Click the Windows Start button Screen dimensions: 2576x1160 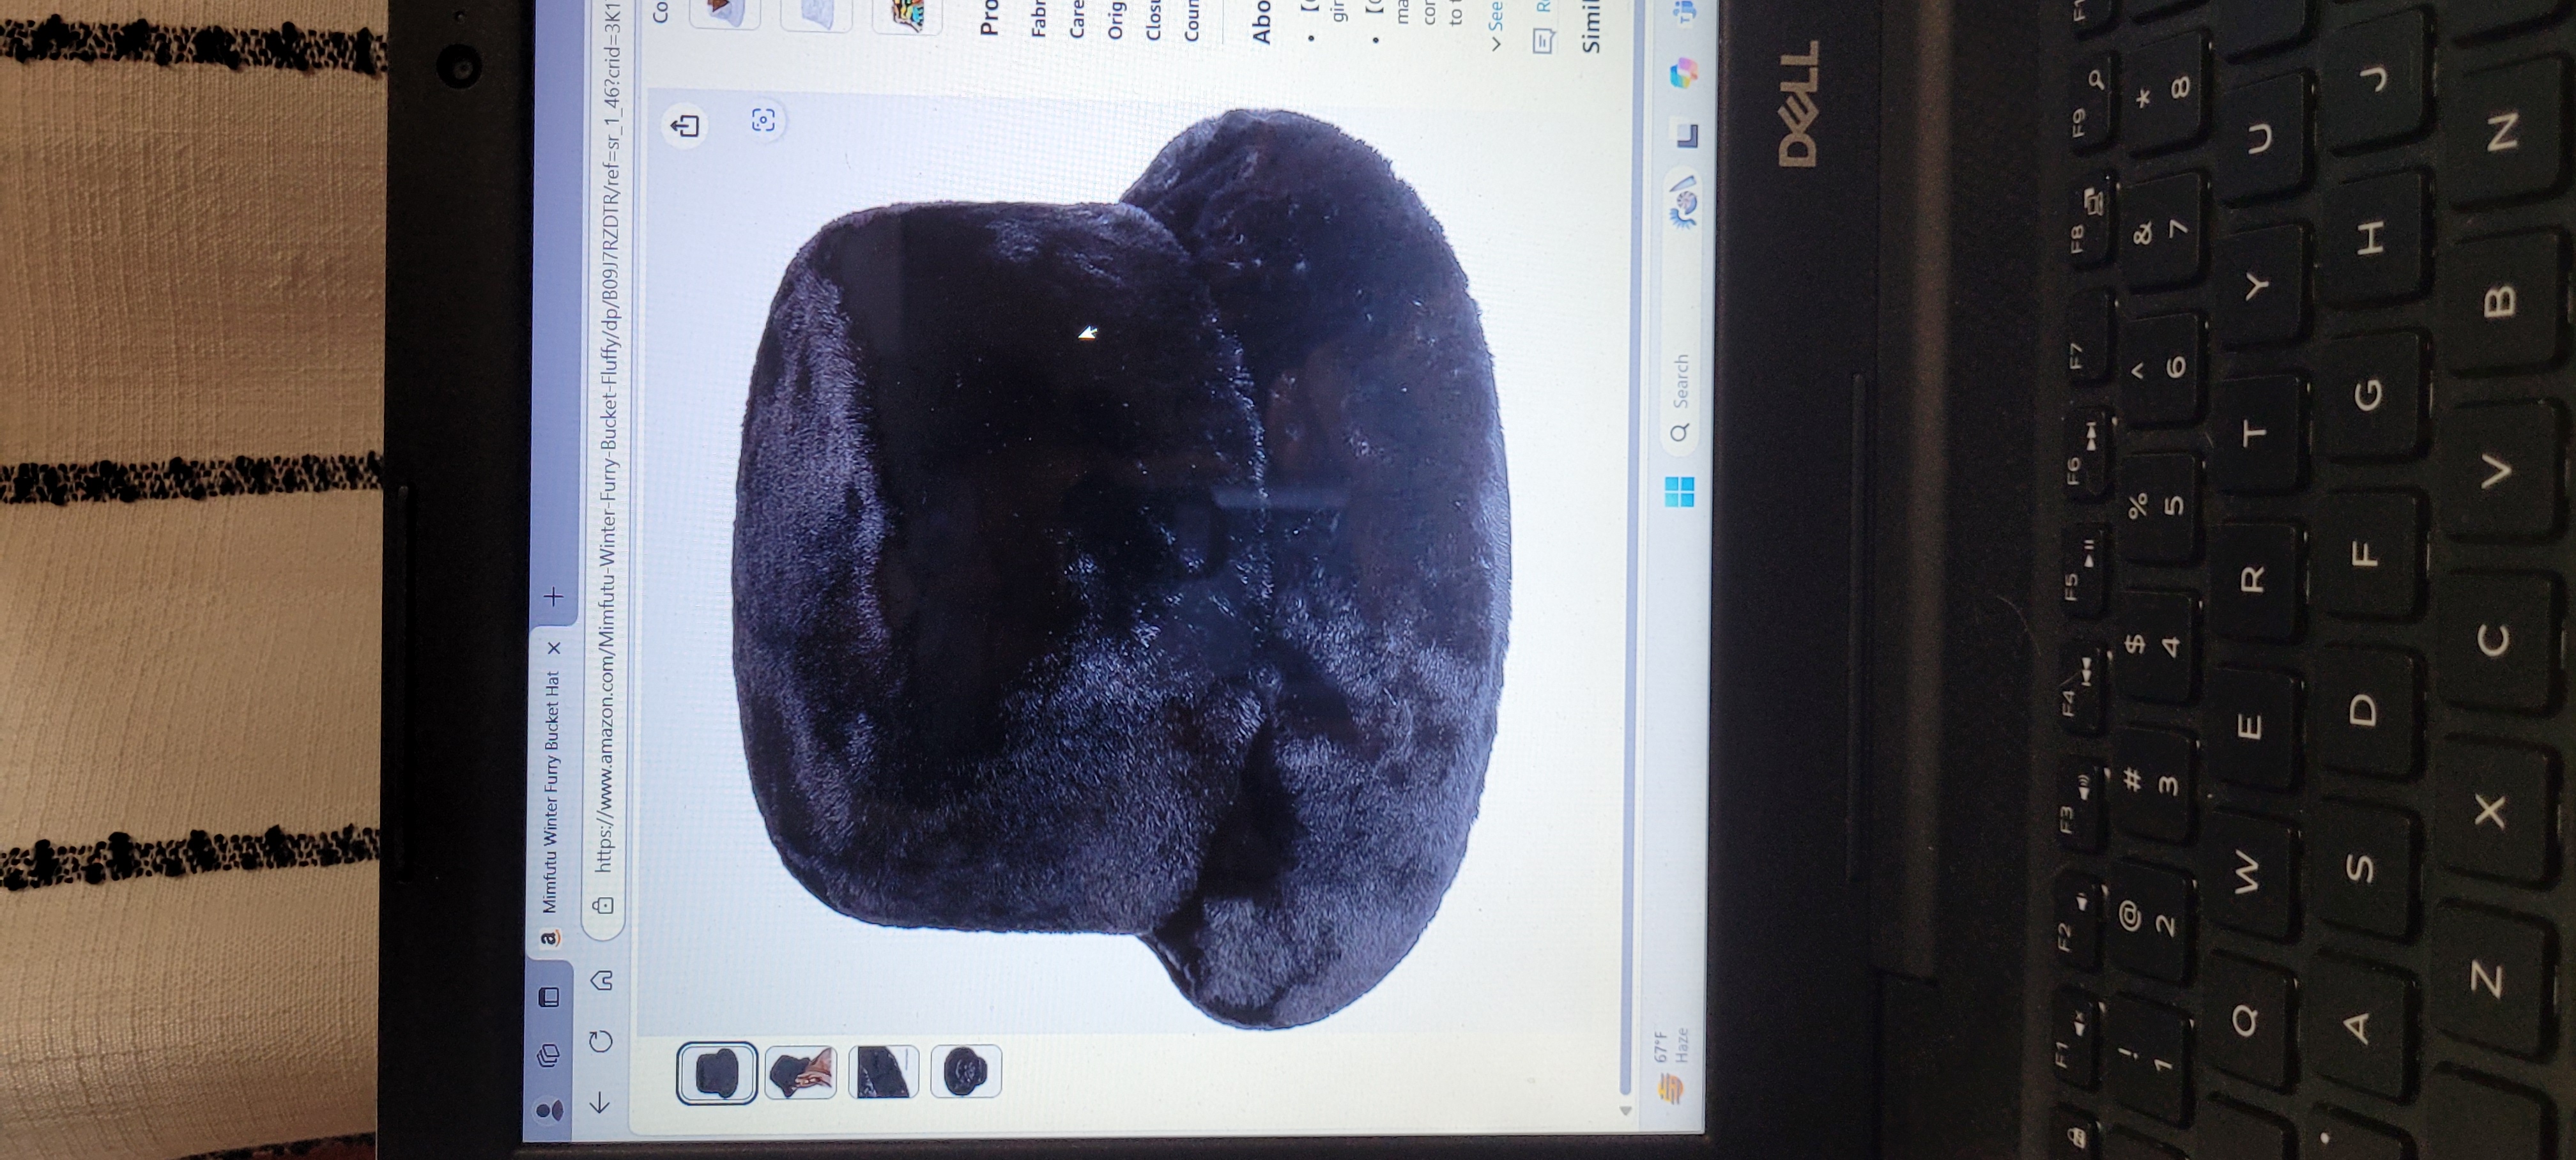point(1680,491)
